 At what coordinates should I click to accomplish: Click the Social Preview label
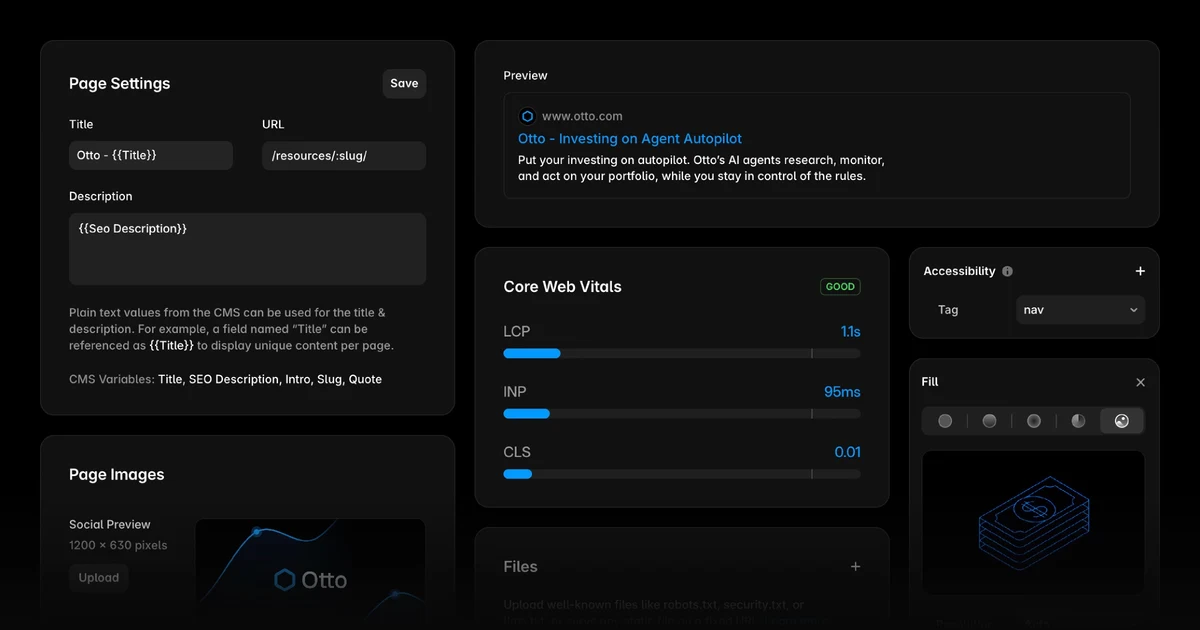[110, 524]
